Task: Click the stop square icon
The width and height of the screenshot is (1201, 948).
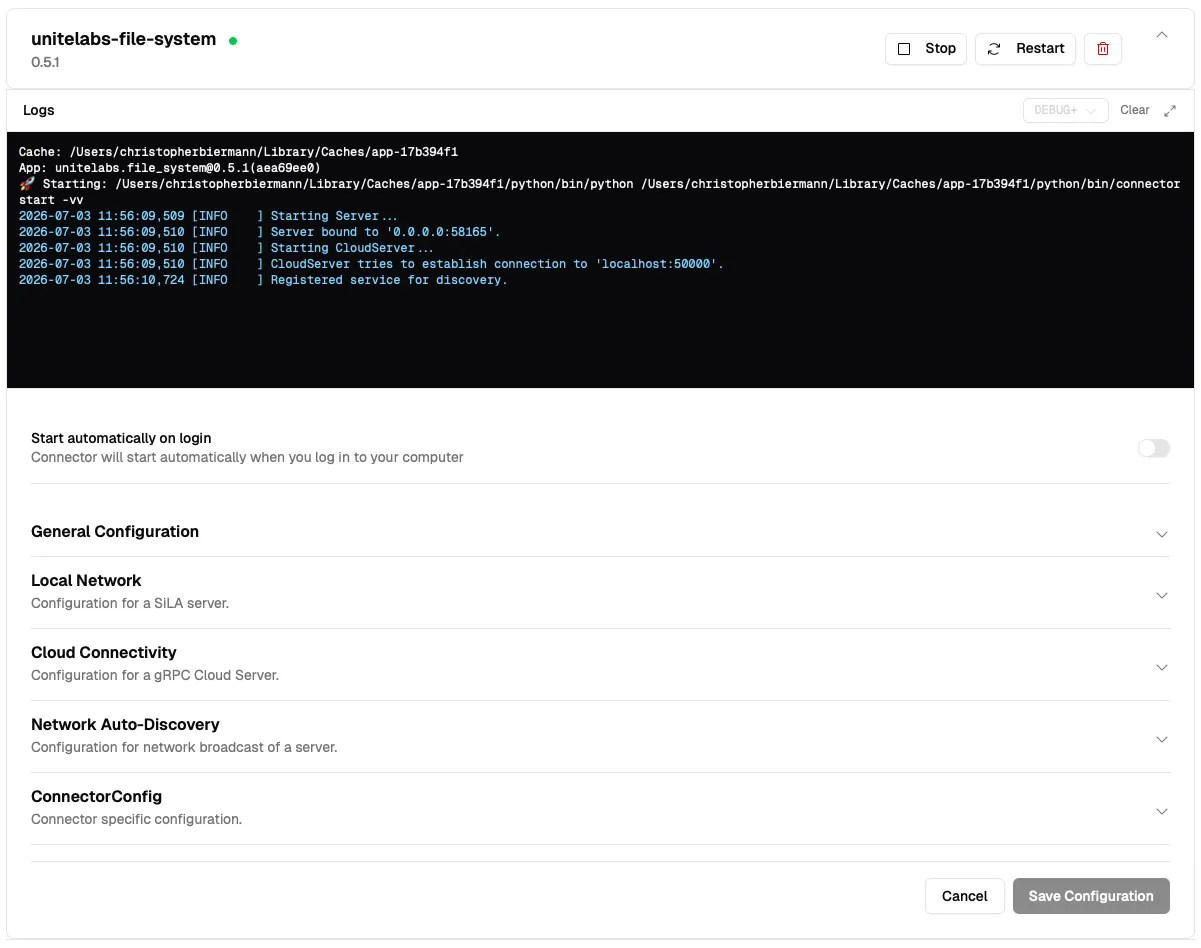Action: (x=904, y=49)
